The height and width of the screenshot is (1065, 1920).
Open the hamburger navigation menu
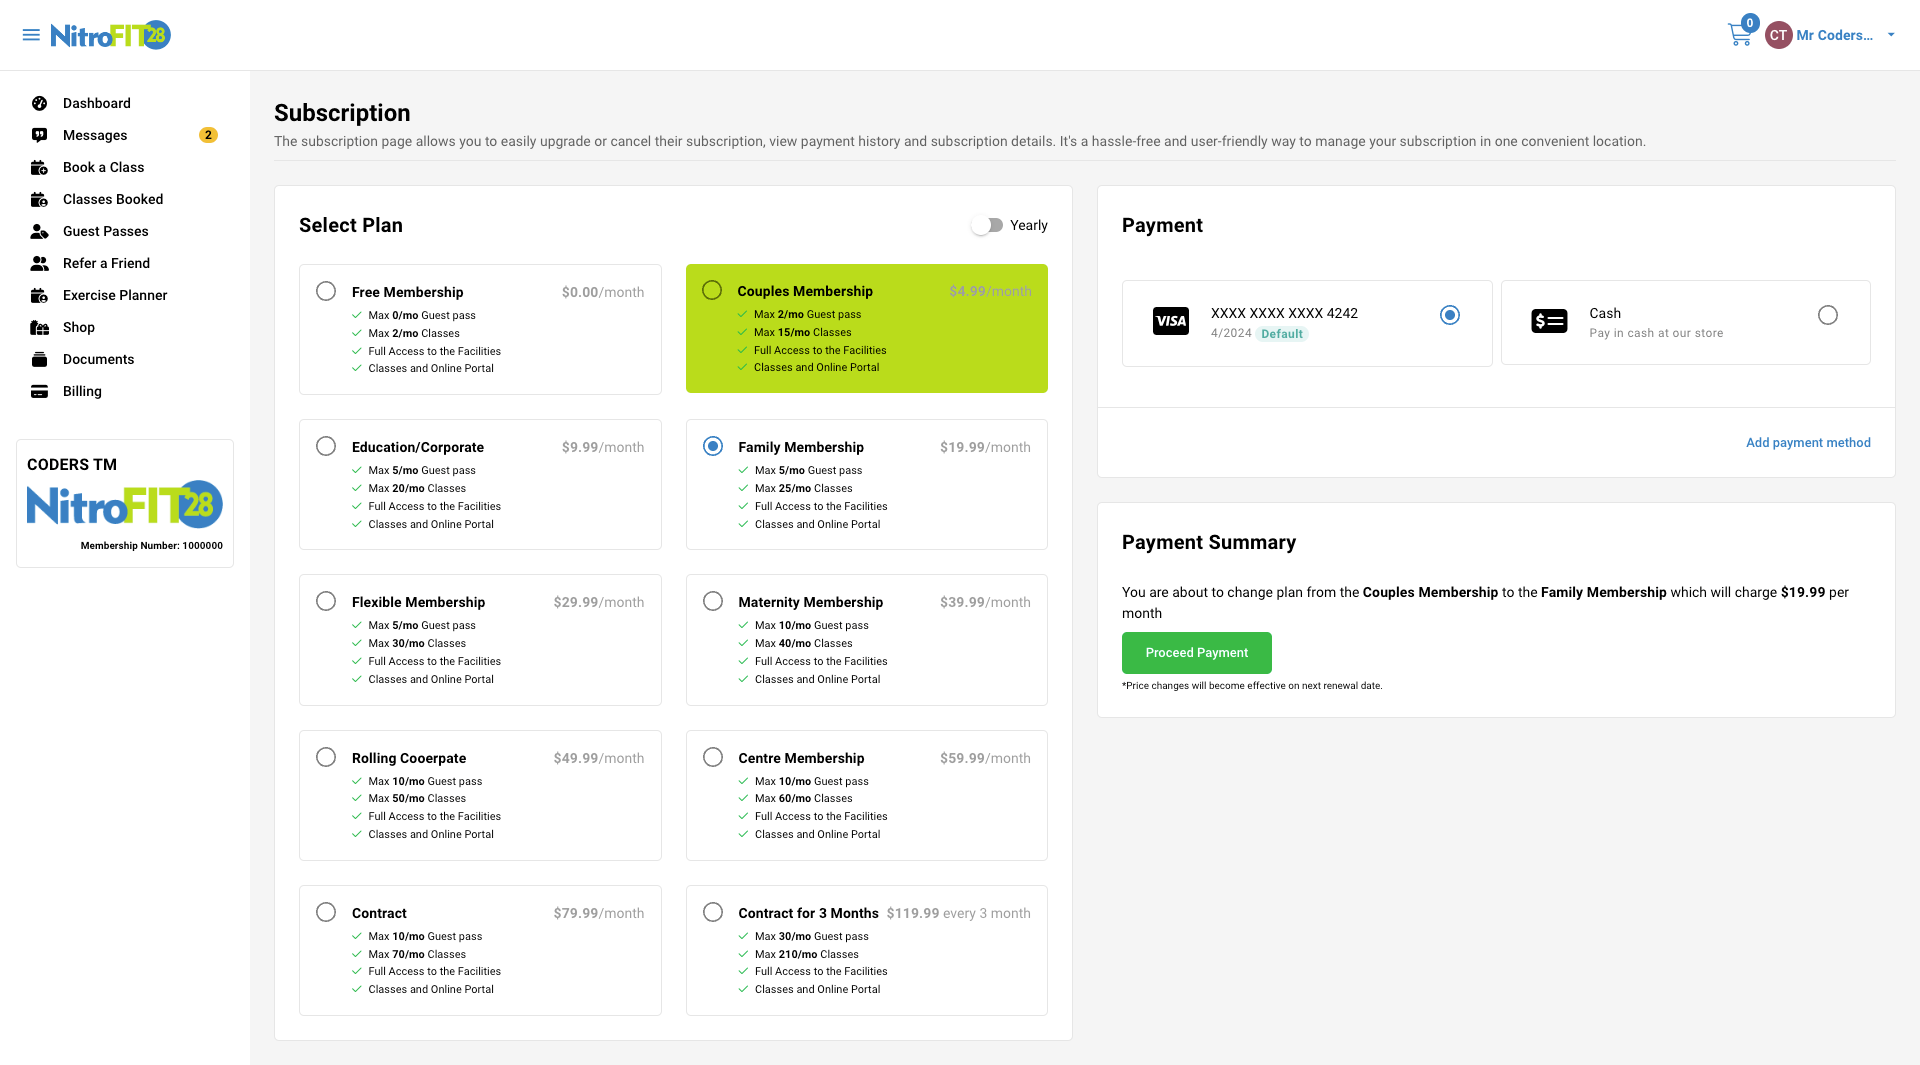coord(31,35)
